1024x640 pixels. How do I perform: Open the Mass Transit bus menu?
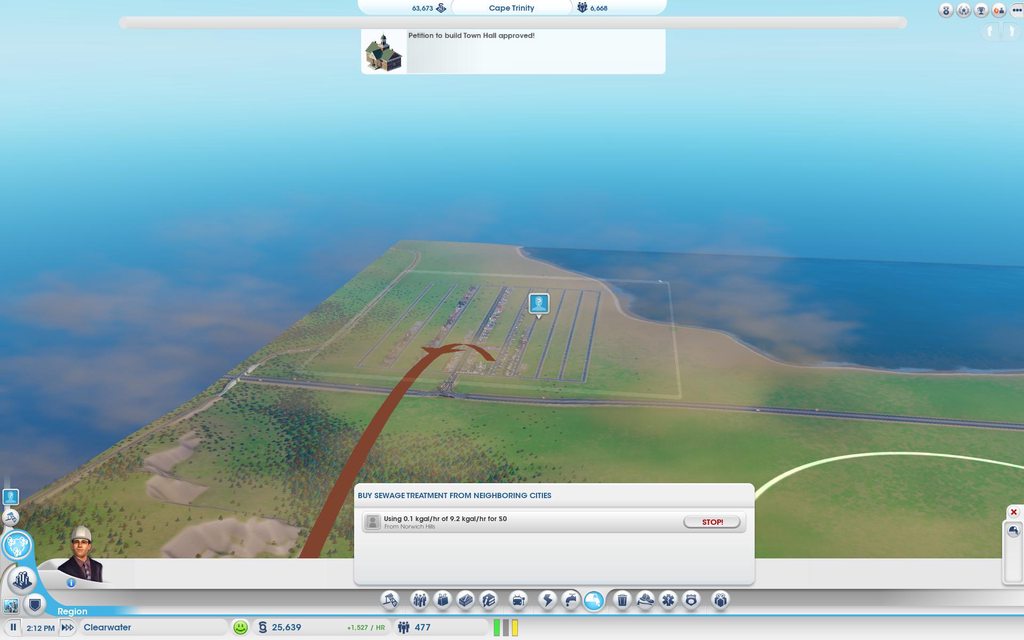click(518, 600)
